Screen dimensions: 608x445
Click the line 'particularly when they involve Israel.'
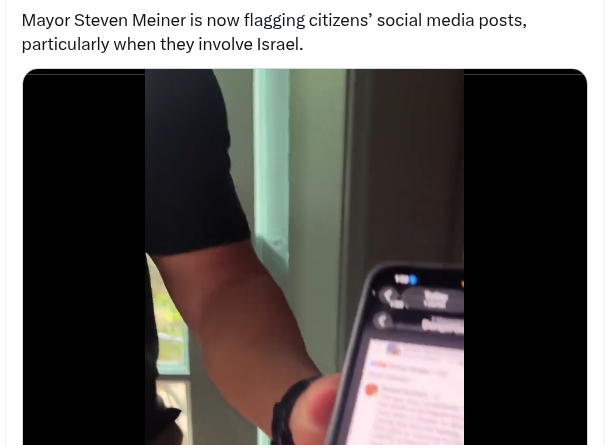162,45
